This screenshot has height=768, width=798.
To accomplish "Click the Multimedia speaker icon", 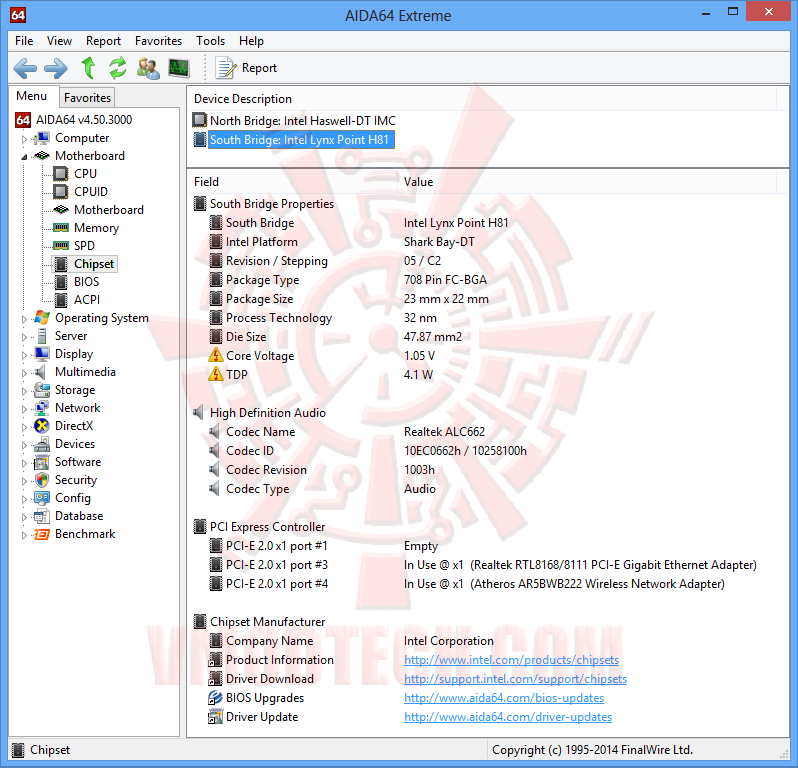I will [x=41, y=372].
